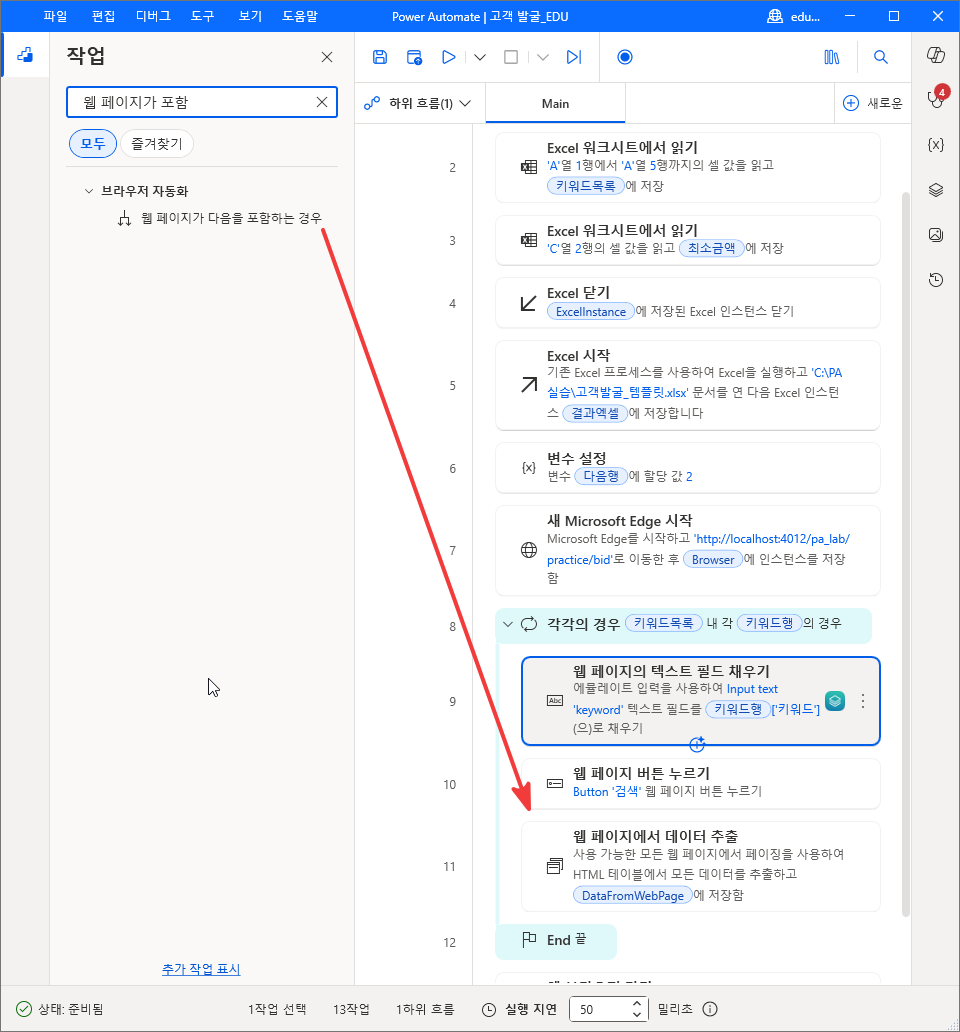This screenshot has height=1032, width=960.
Task: Click the 결과엑셀 variable pill
Action: point(595,413)
